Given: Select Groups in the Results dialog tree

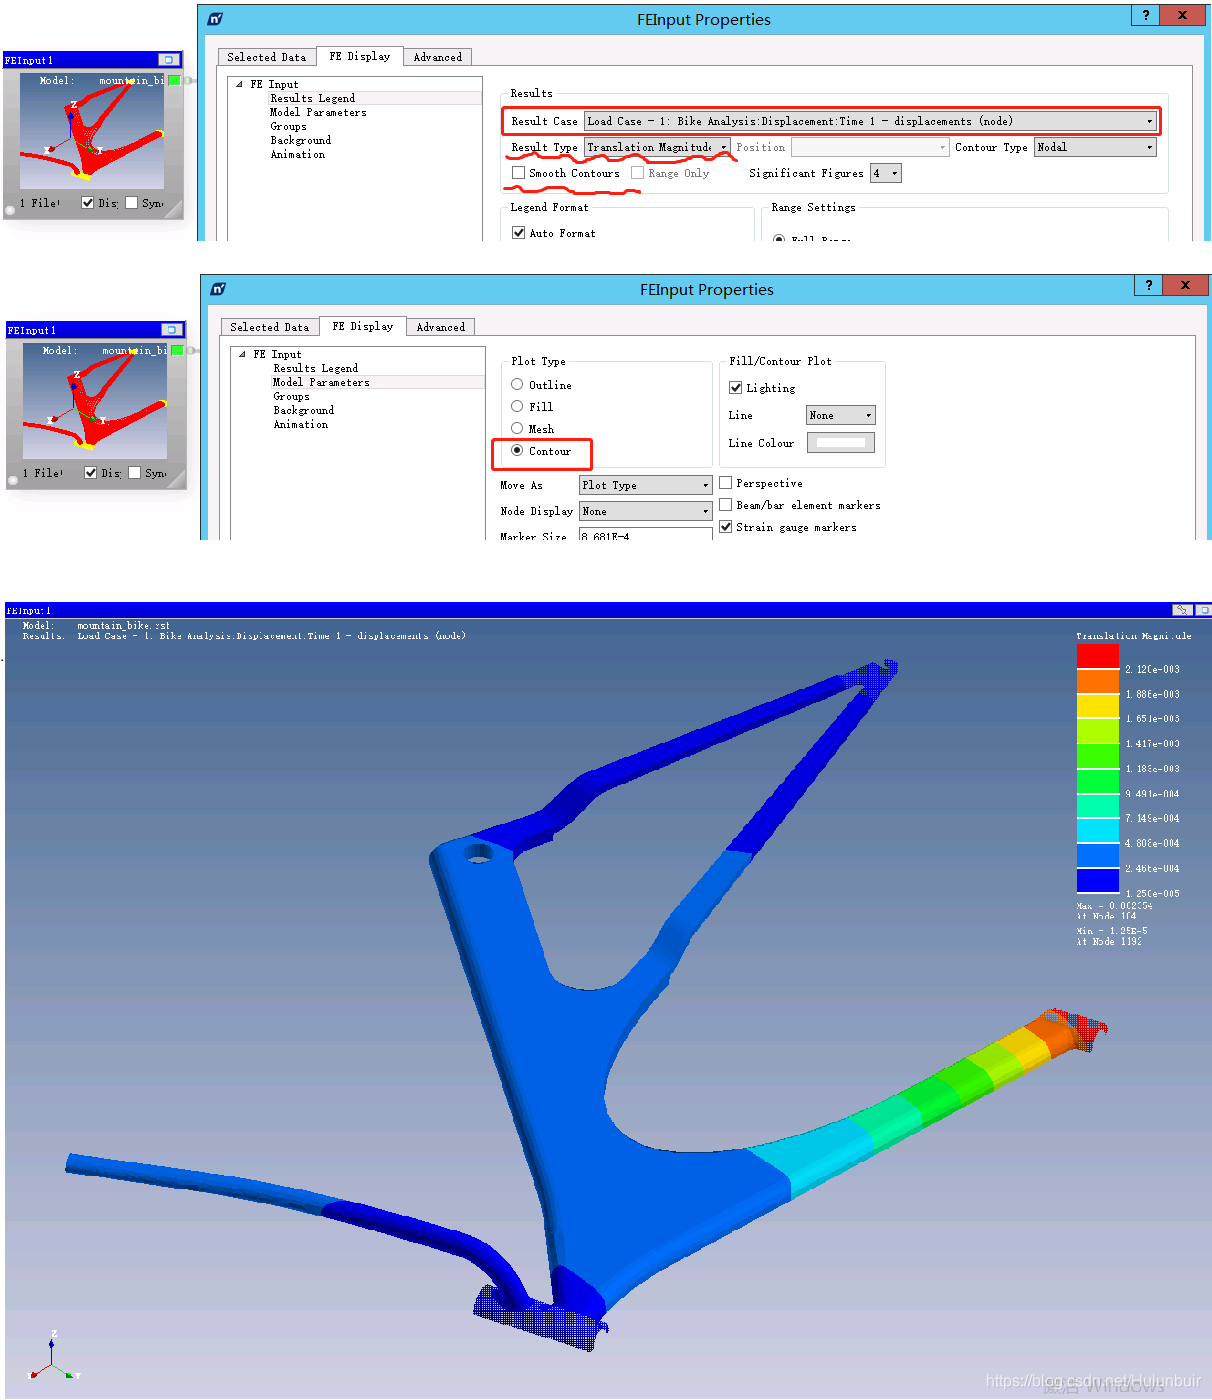Looking at the screenshot, I should pyautogui.click(x=288, y=126).
